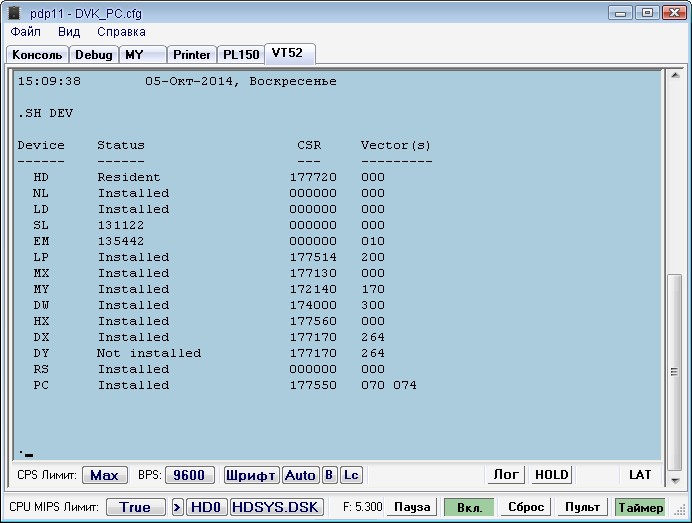Open the Шрифт font button

click(251, 475)
